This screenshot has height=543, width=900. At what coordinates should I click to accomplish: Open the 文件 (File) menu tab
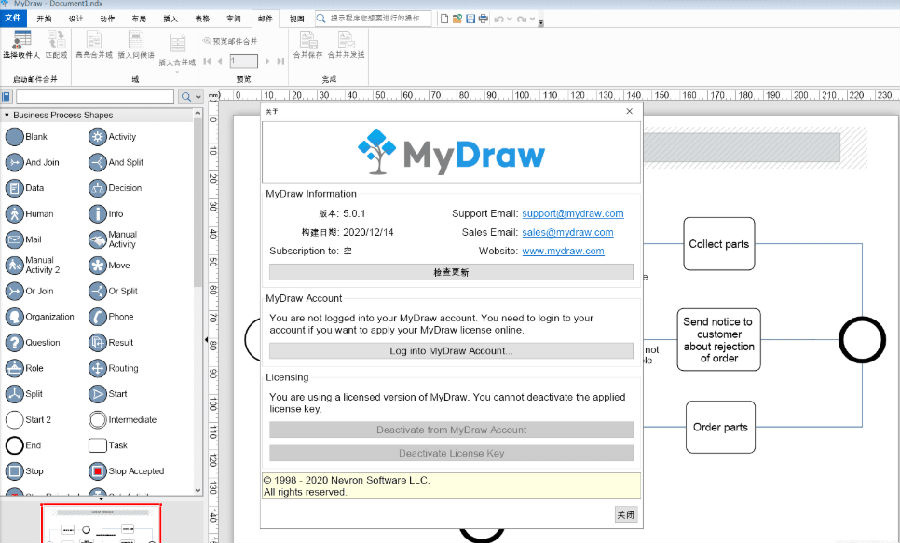coord(13,18)
